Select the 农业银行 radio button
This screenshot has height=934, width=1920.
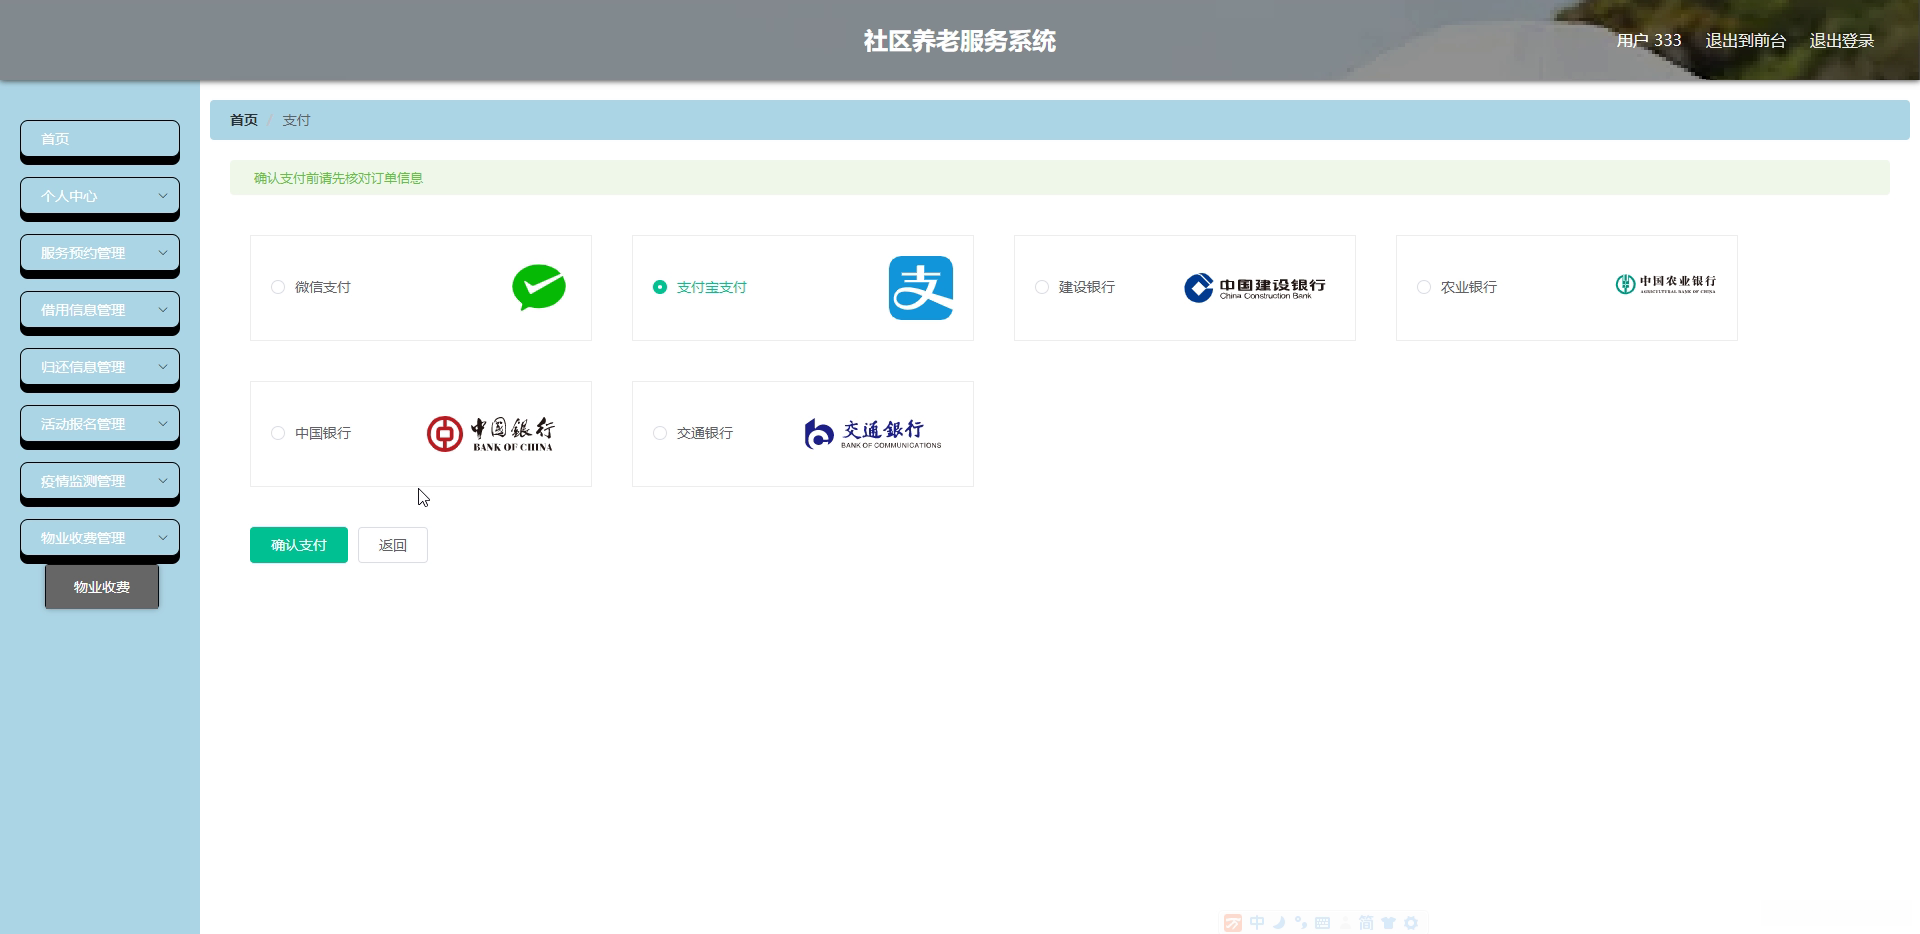pos(1423,287)
